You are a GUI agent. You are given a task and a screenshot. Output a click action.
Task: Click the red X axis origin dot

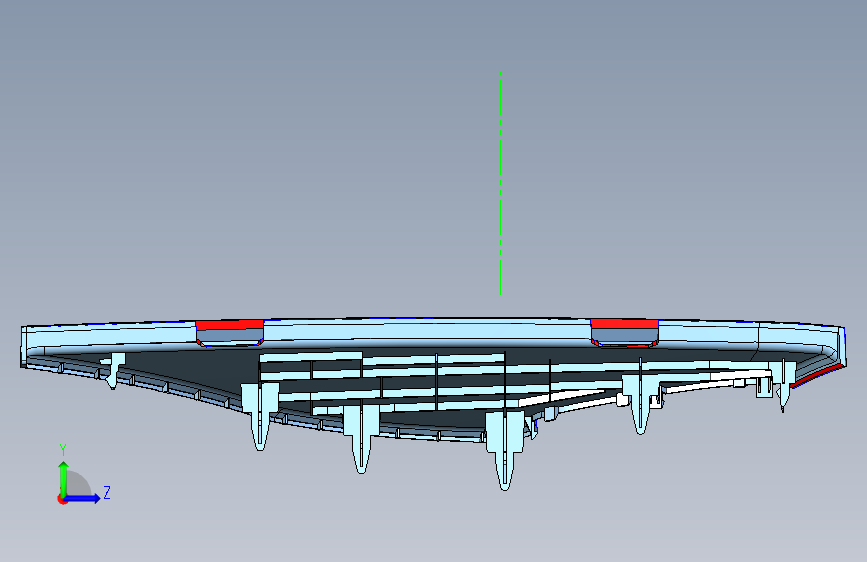[62, 500]
